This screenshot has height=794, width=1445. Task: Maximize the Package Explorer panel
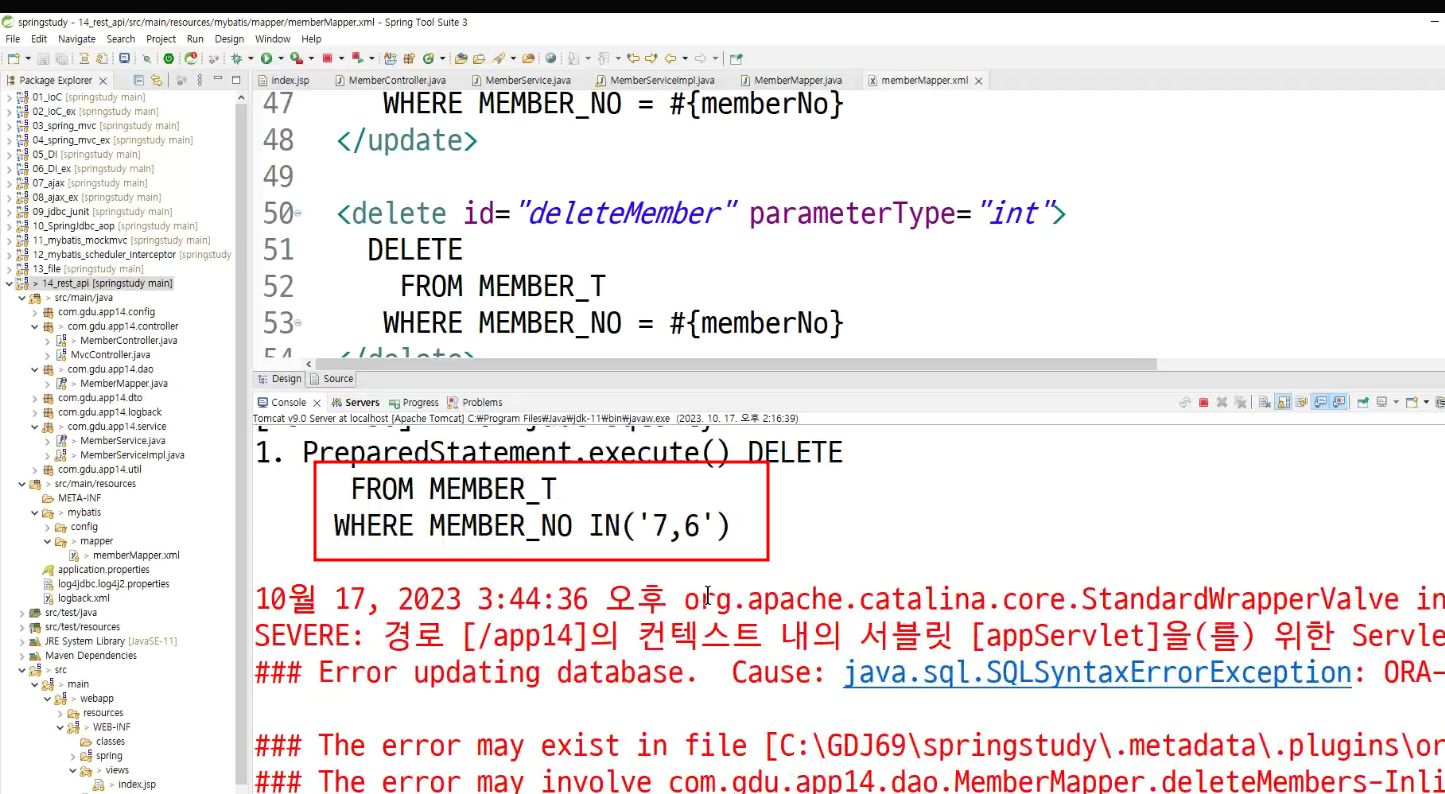[236, 80]
